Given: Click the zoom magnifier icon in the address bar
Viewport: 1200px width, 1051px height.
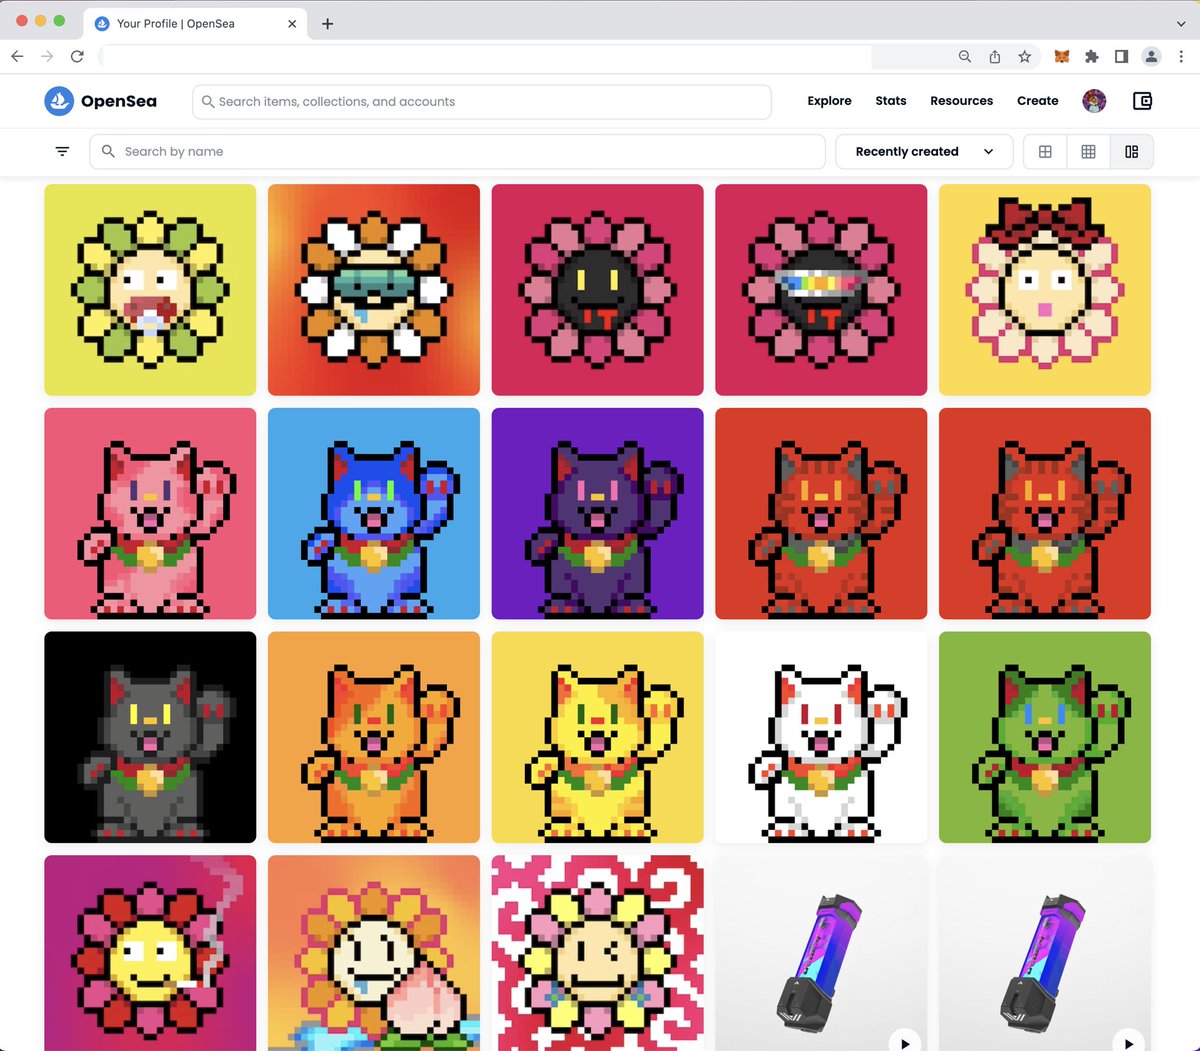Looking at the screenshot, I should tap(965, 57).
